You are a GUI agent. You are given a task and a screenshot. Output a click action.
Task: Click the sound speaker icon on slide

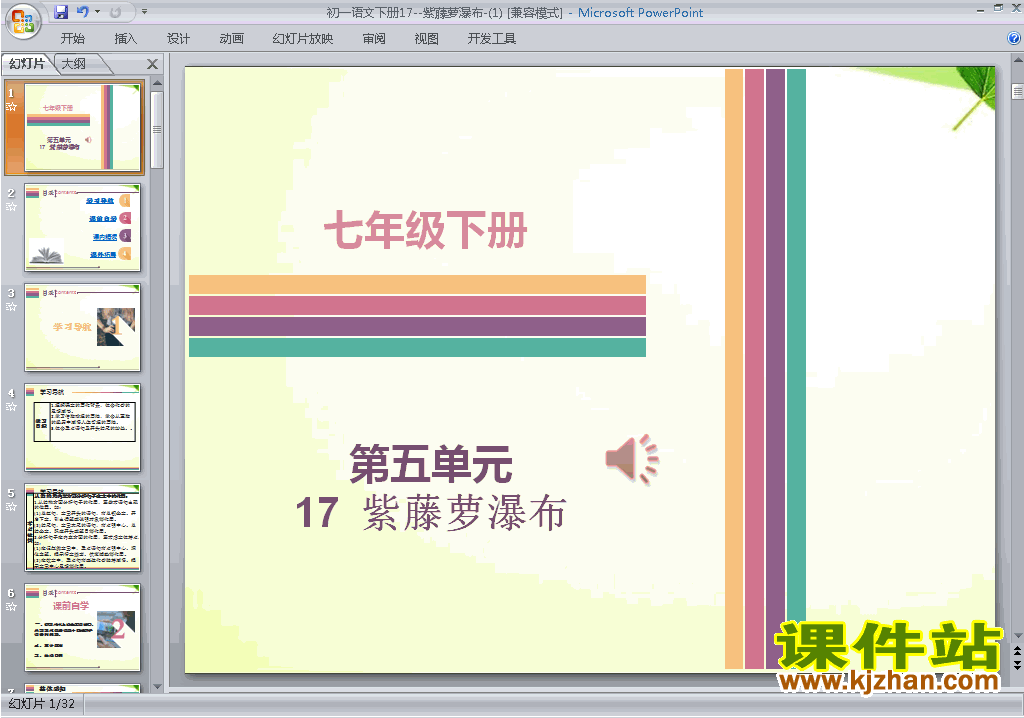point(632,459)
